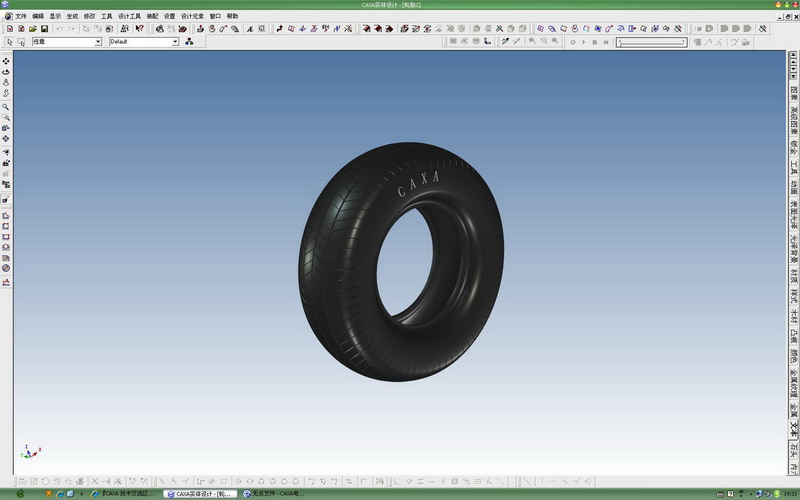Click the scene tree hierarchy icon
Viewport: 800px width, 500px height.
189,42
